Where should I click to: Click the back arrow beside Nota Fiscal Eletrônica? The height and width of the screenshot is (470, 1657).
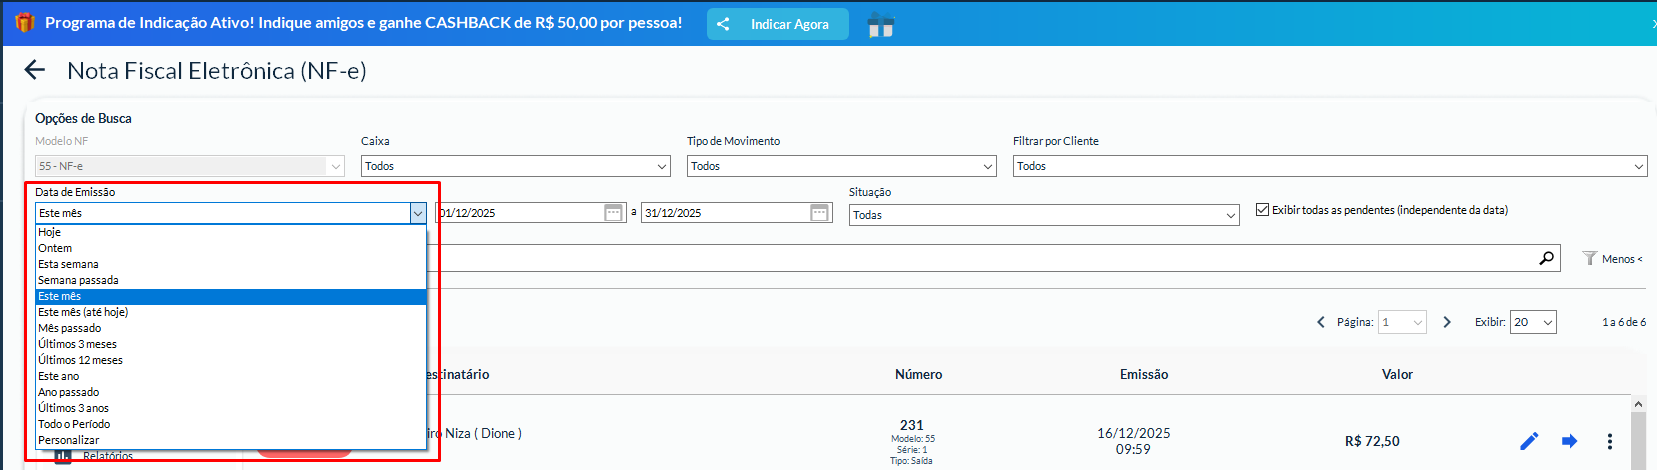tap(35, 70)
